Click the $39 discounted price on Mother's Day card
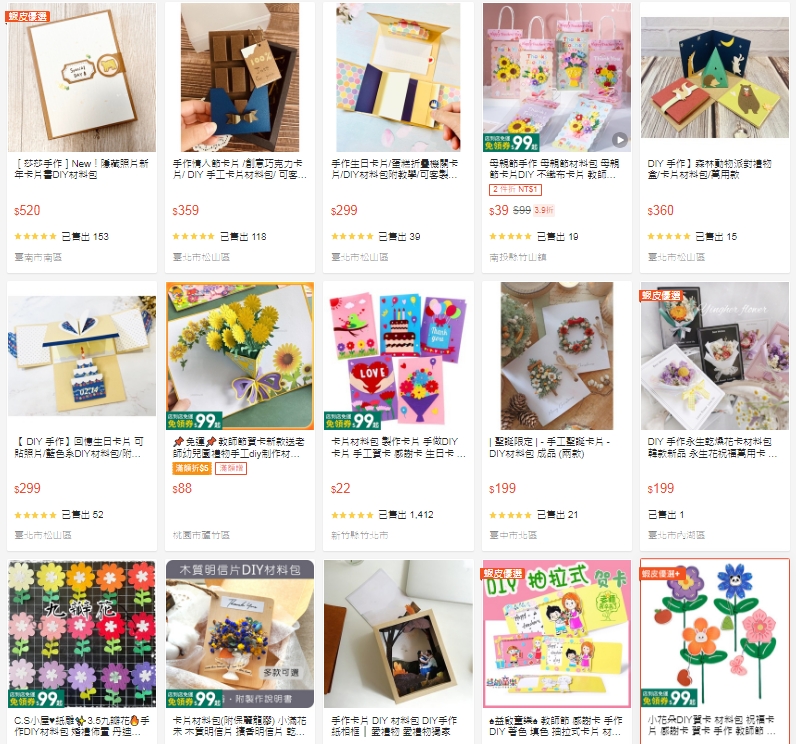 click(499, 210)
